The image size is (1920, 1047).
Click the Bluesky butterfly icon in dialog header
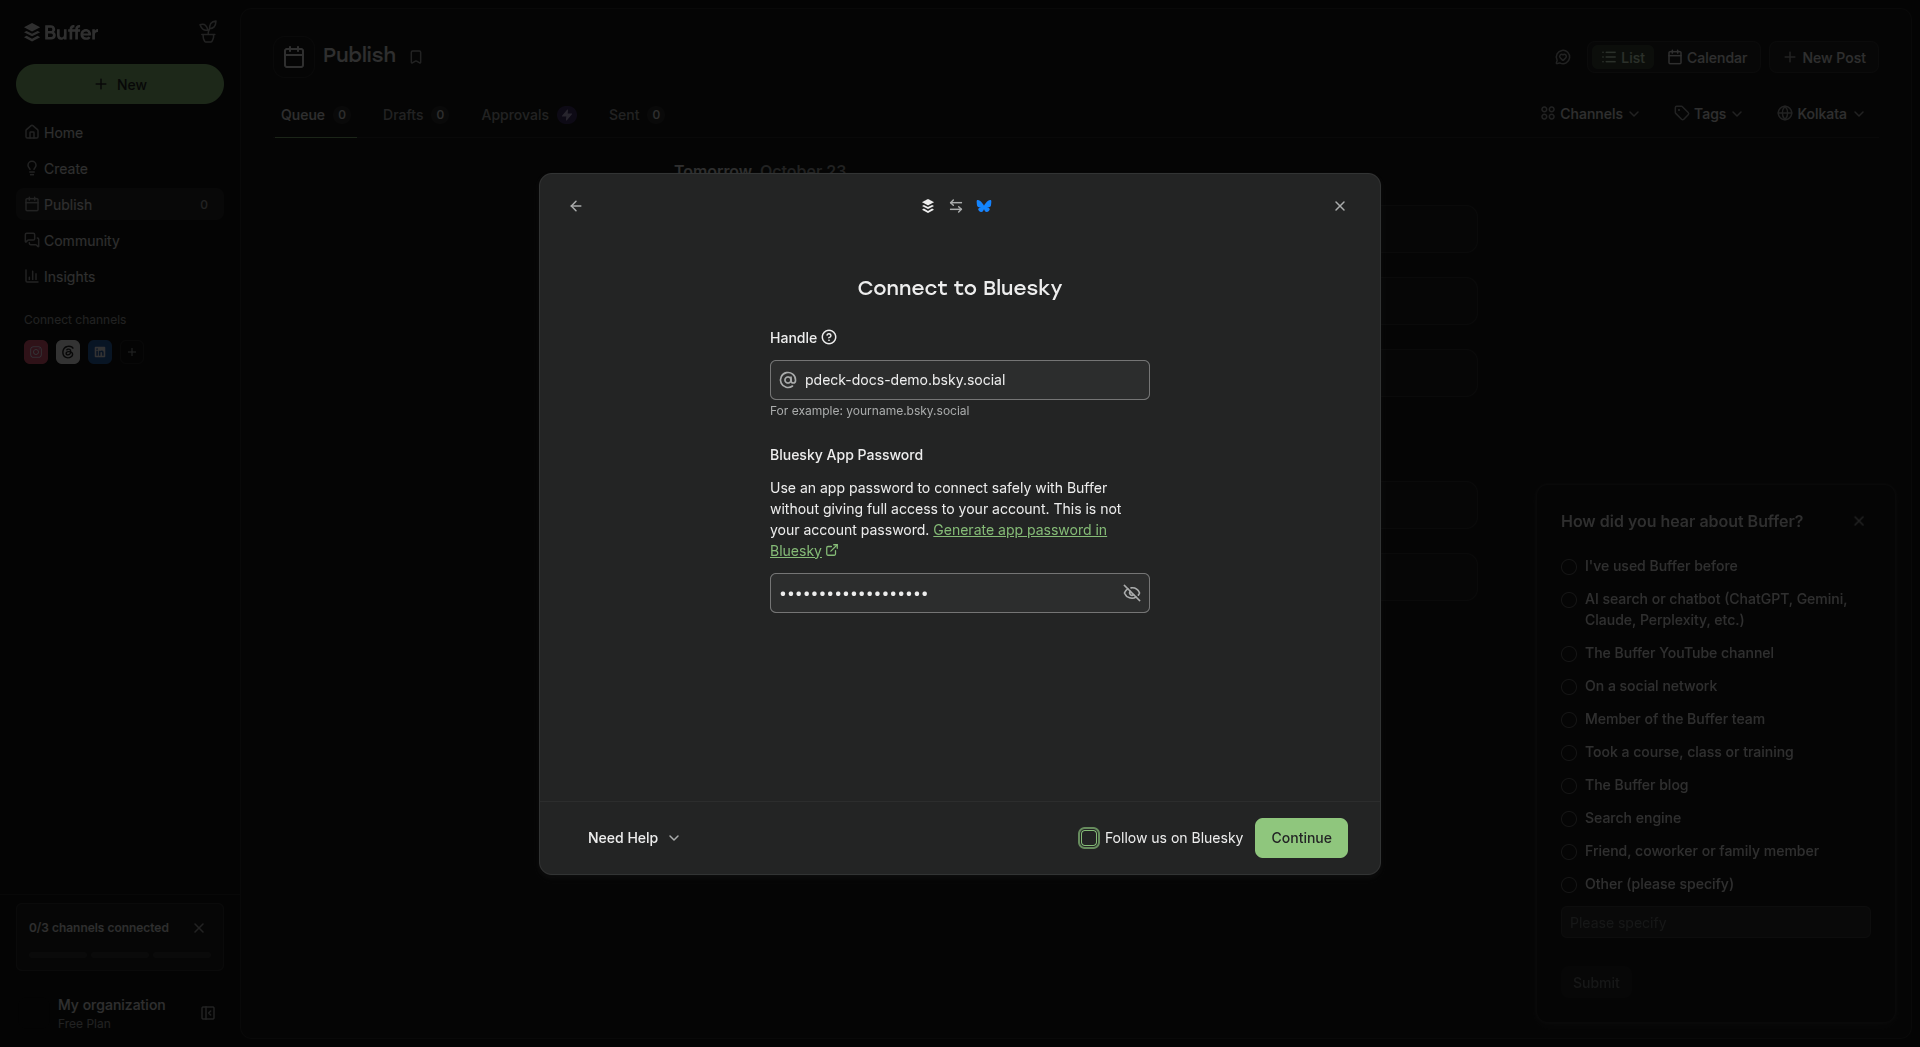[x=984, y=206]
